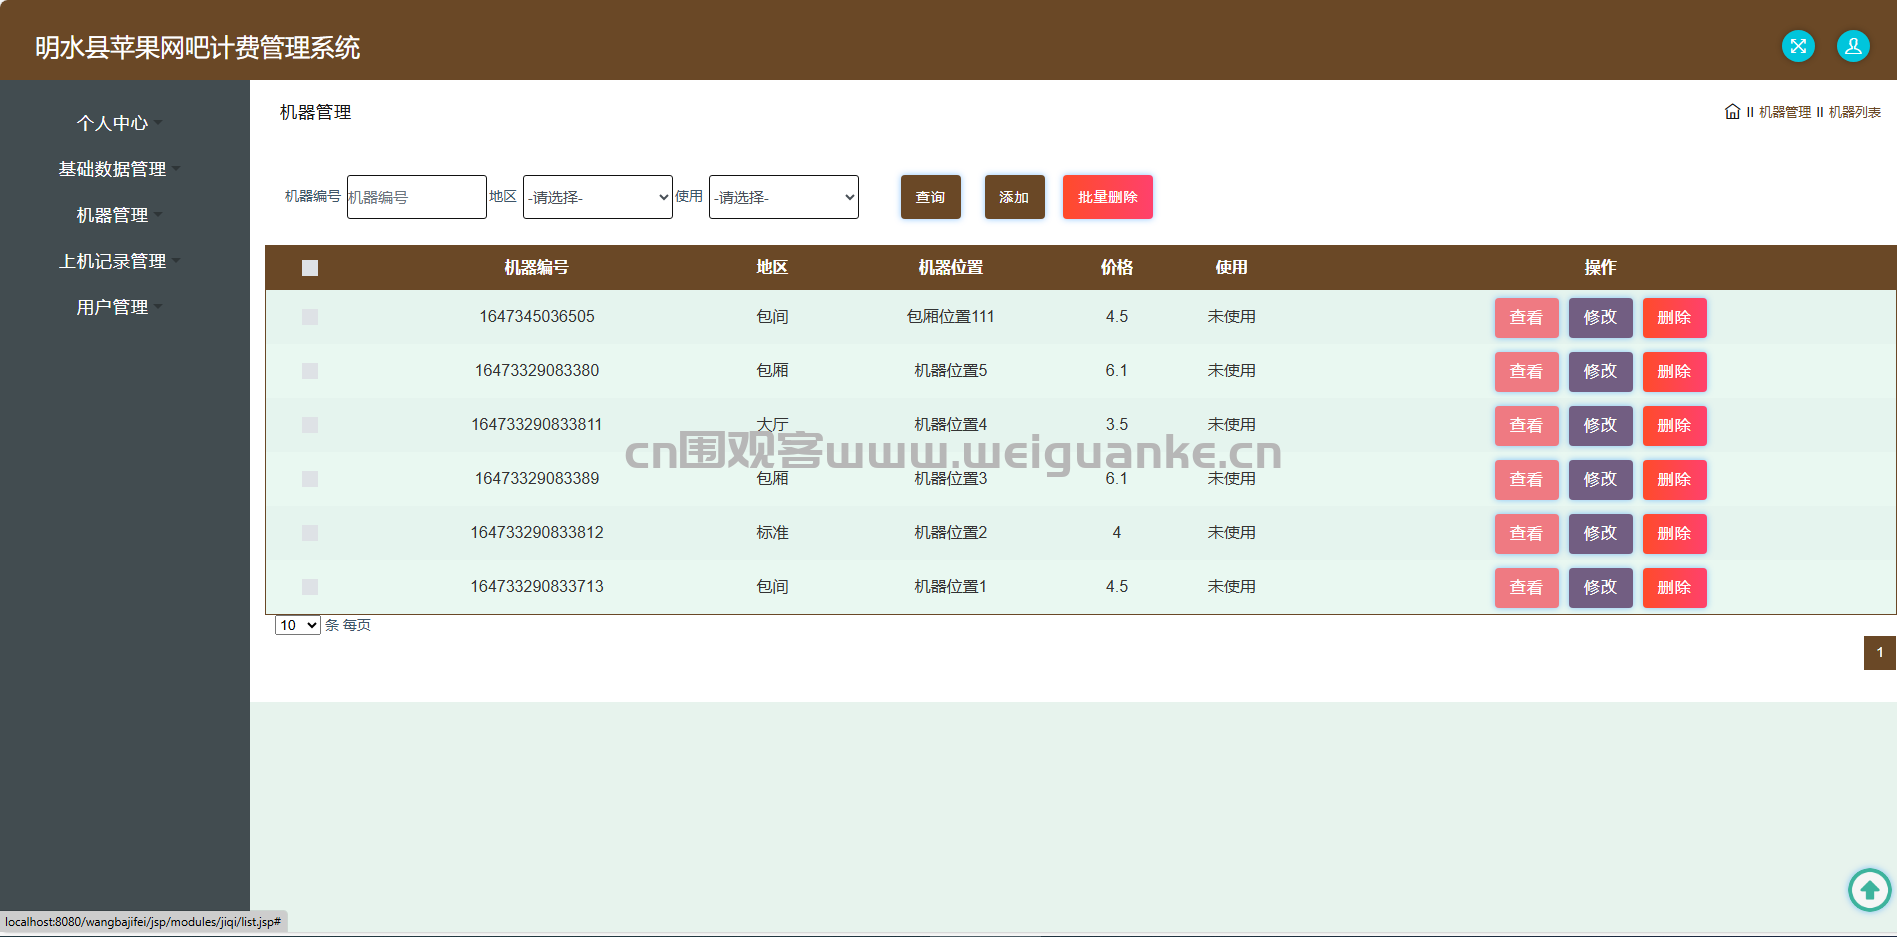Click the 查询 search button

click(931, 197)
